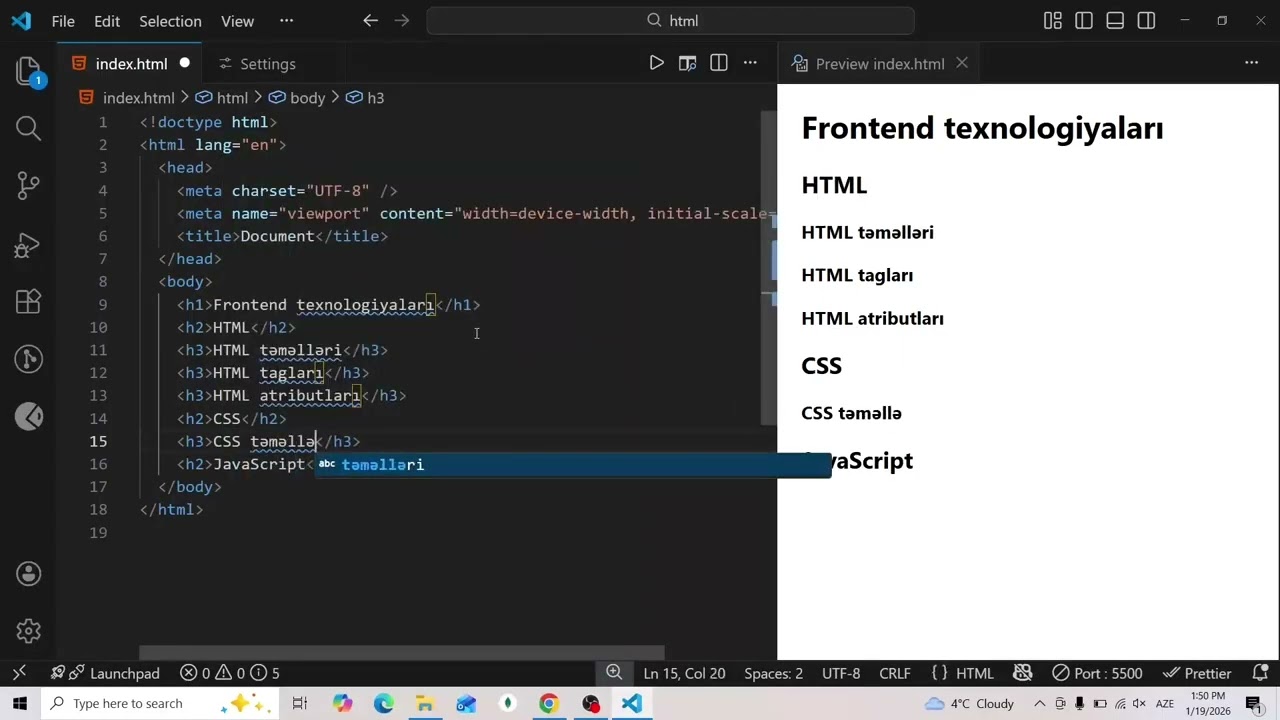Screen dimensions: 1280x720
Task: Click the Prettier status item
Action: click(1196, 673)
